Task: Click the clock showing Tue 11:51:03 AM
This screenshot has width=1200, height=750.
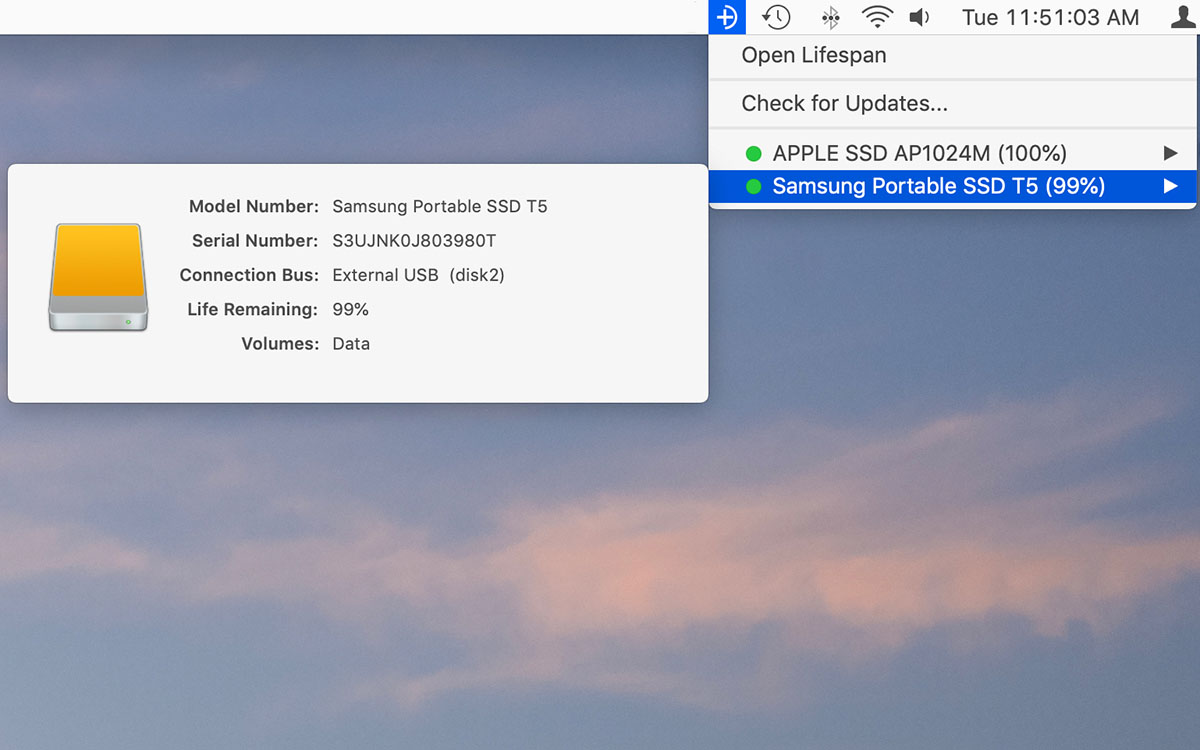Action: pos(1050,17)
